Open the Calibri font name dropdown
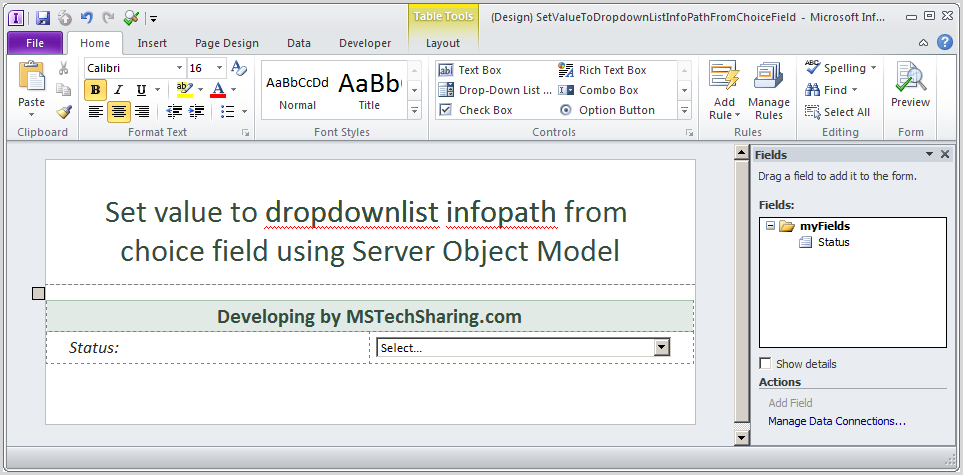This screenshot has width=963, height=475. coord(179,68)
